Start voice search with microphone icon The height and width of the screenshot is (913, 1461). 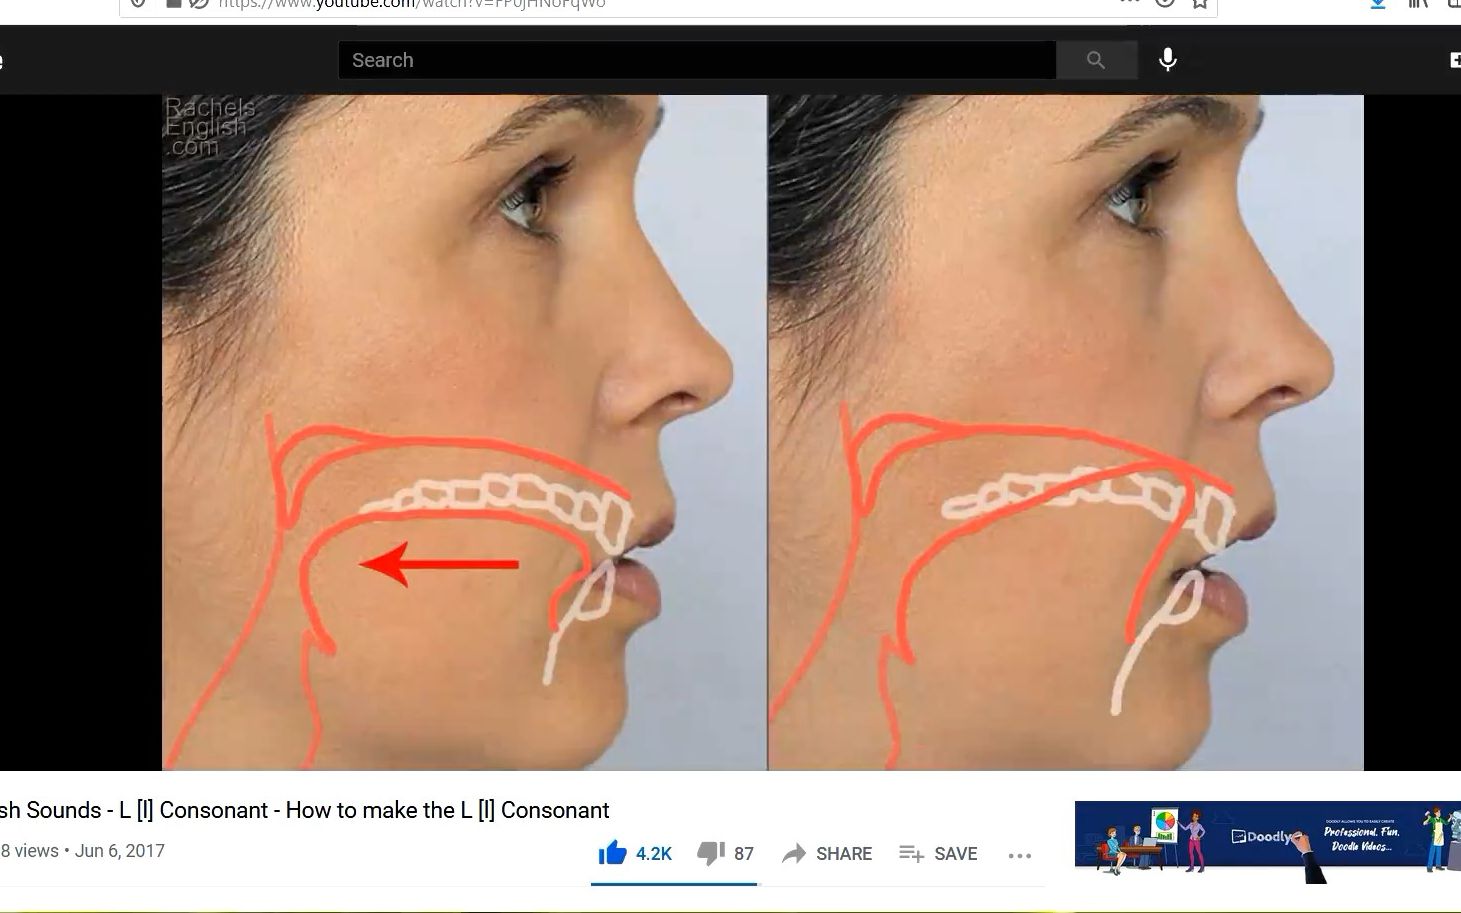[1167, 60]
